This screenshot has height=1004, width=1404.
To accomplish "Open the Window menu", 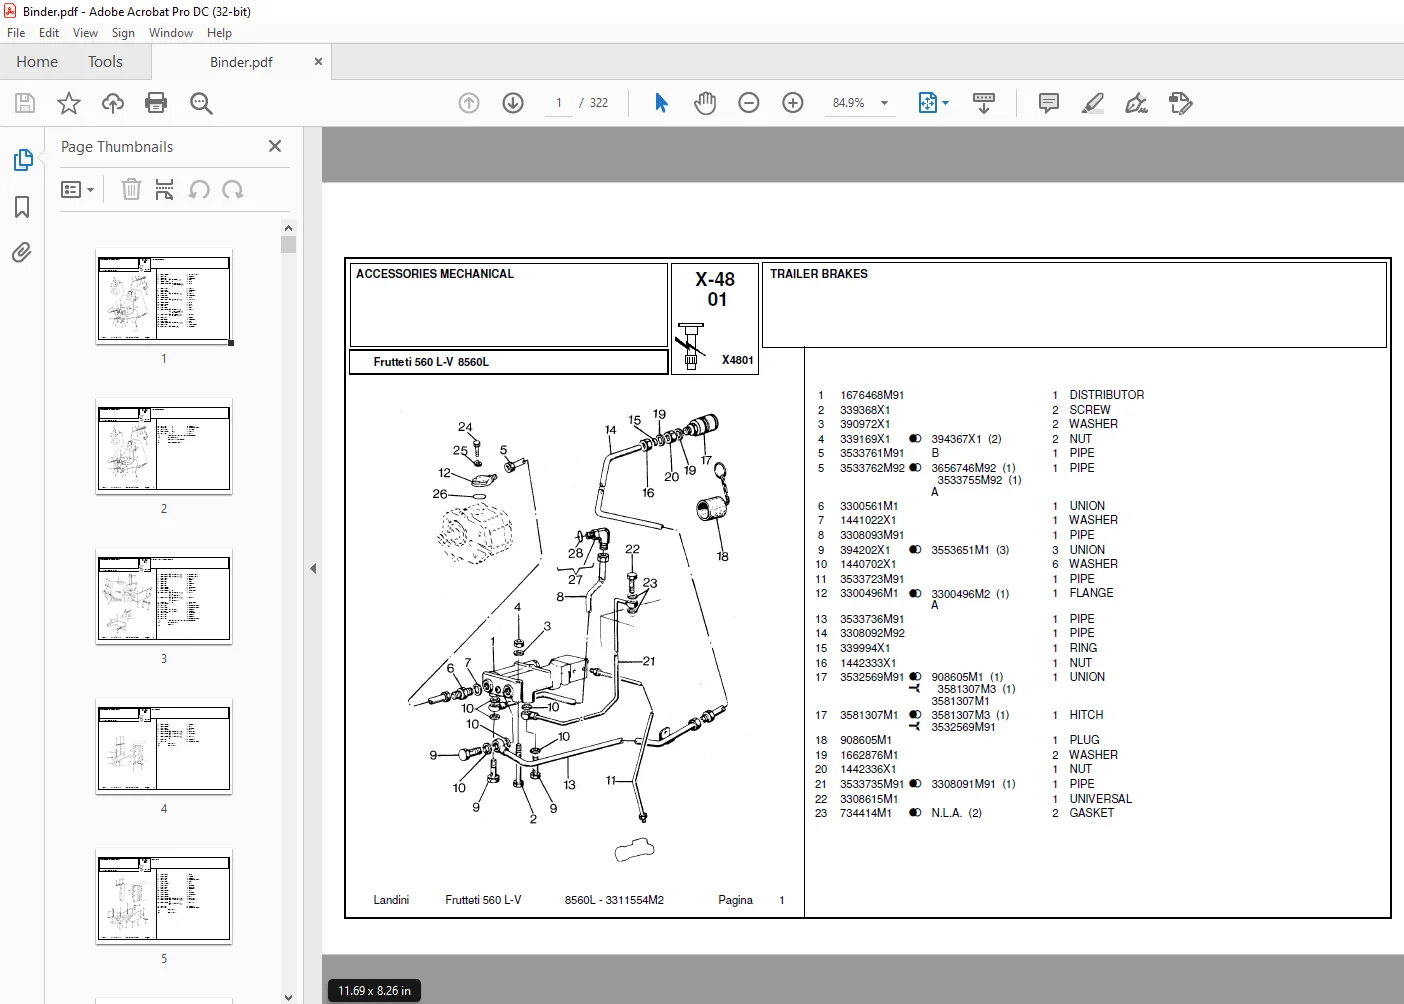I will (171, 33).
